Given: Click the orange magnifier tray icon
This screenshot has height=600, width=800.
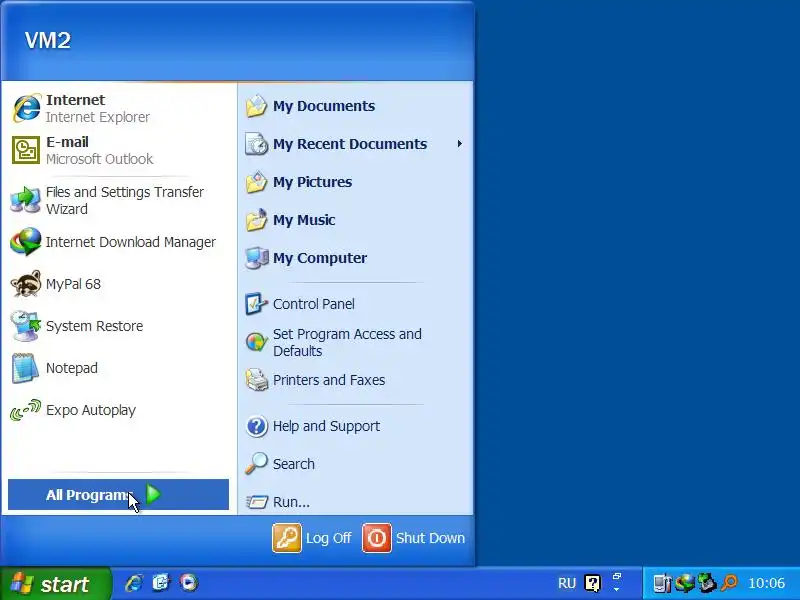Looking at the screenshot, I should (x=730, y=583).
